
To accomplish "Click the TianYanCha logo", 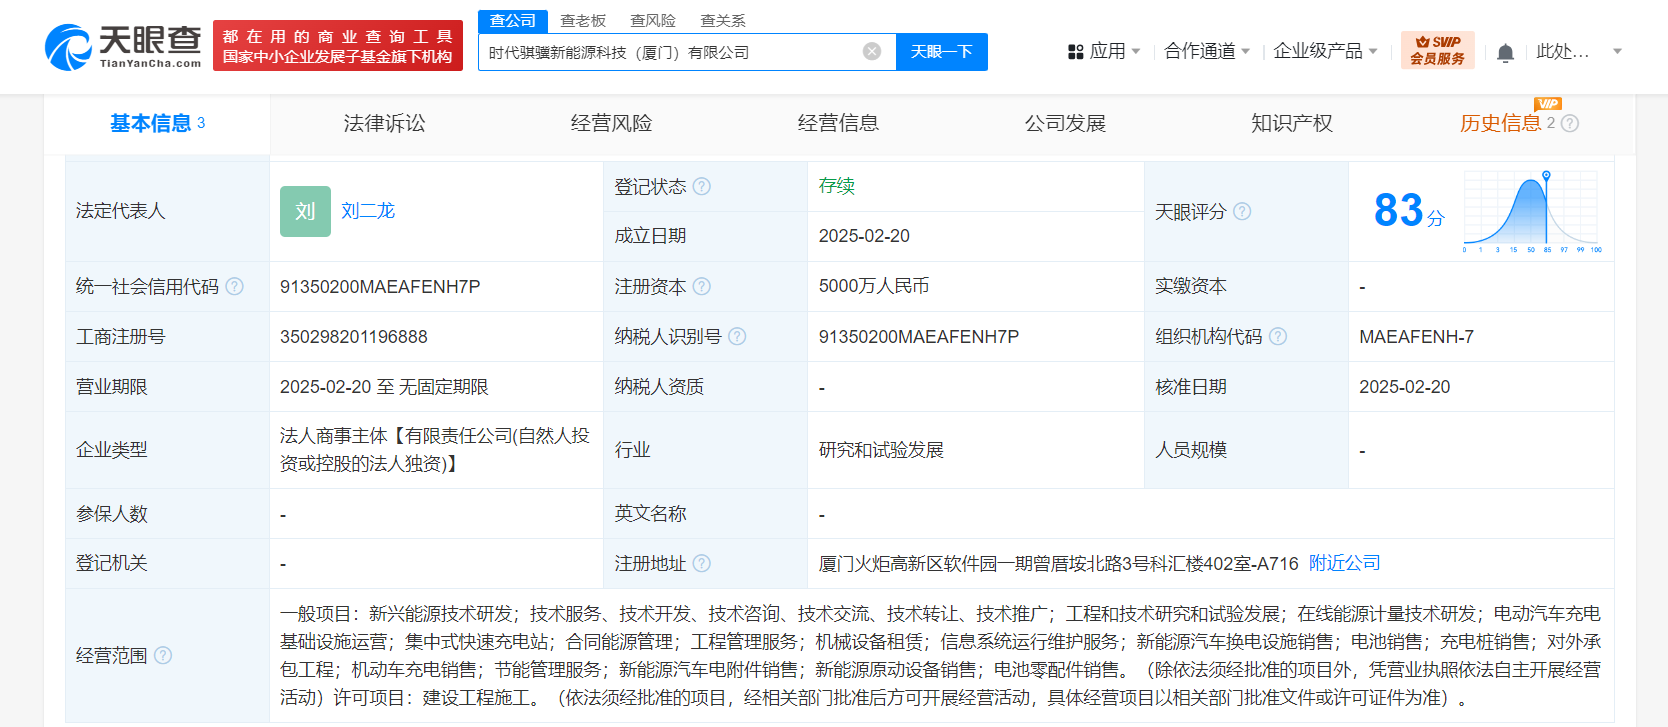I will (123, 47).
